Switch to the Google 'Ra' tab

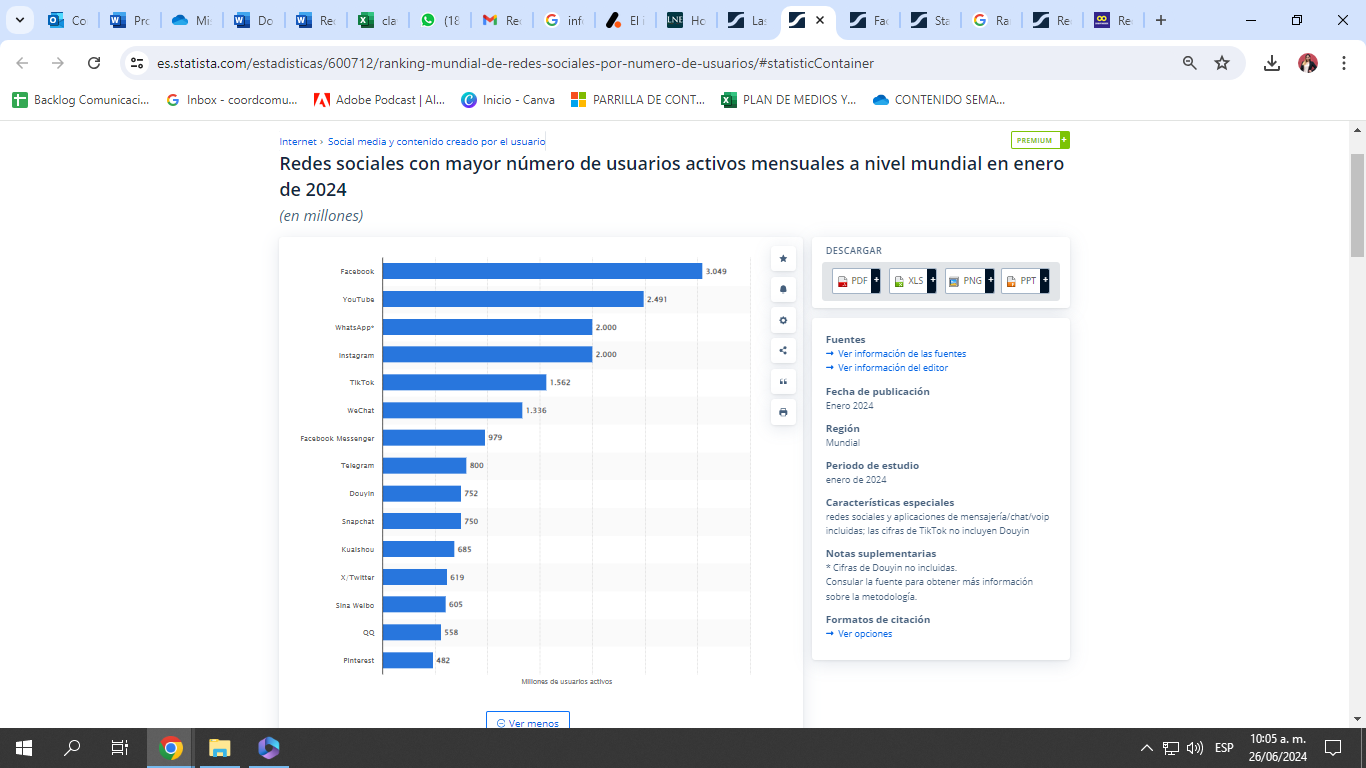coord(993,20)
